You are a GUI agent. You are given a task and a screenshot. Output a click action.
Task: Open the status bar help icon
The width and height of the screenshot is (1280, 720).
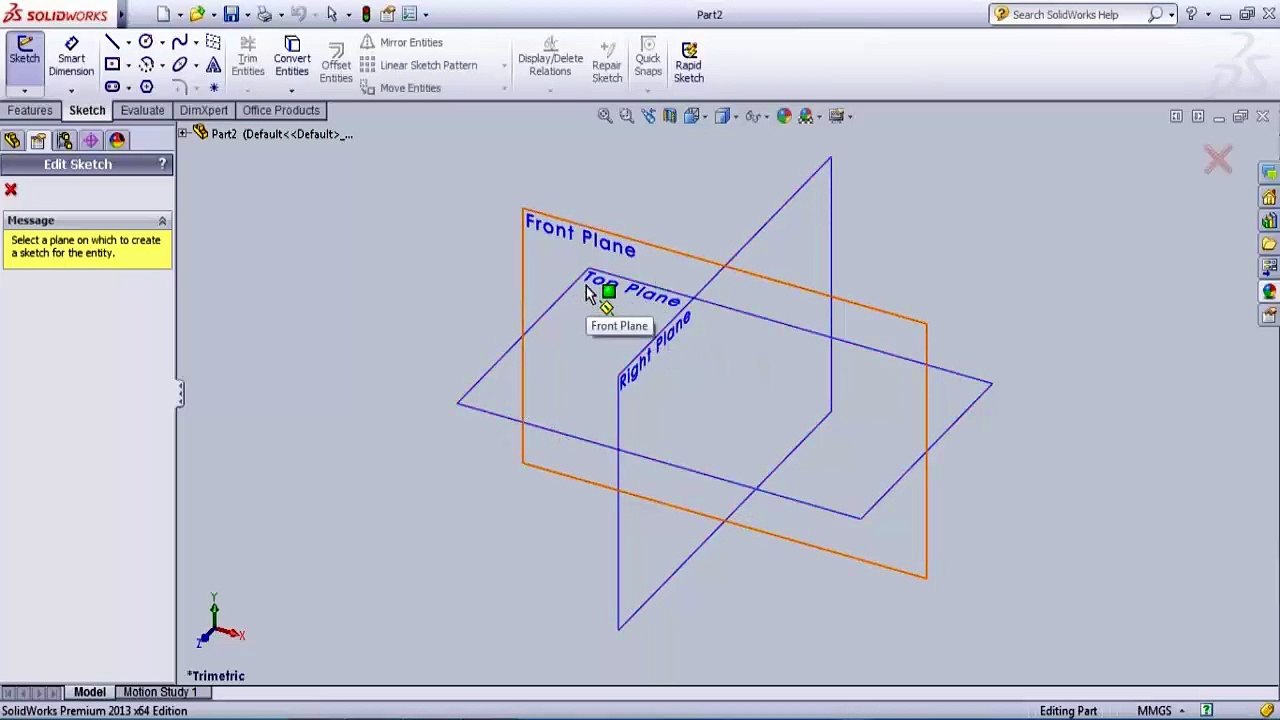1207,711
